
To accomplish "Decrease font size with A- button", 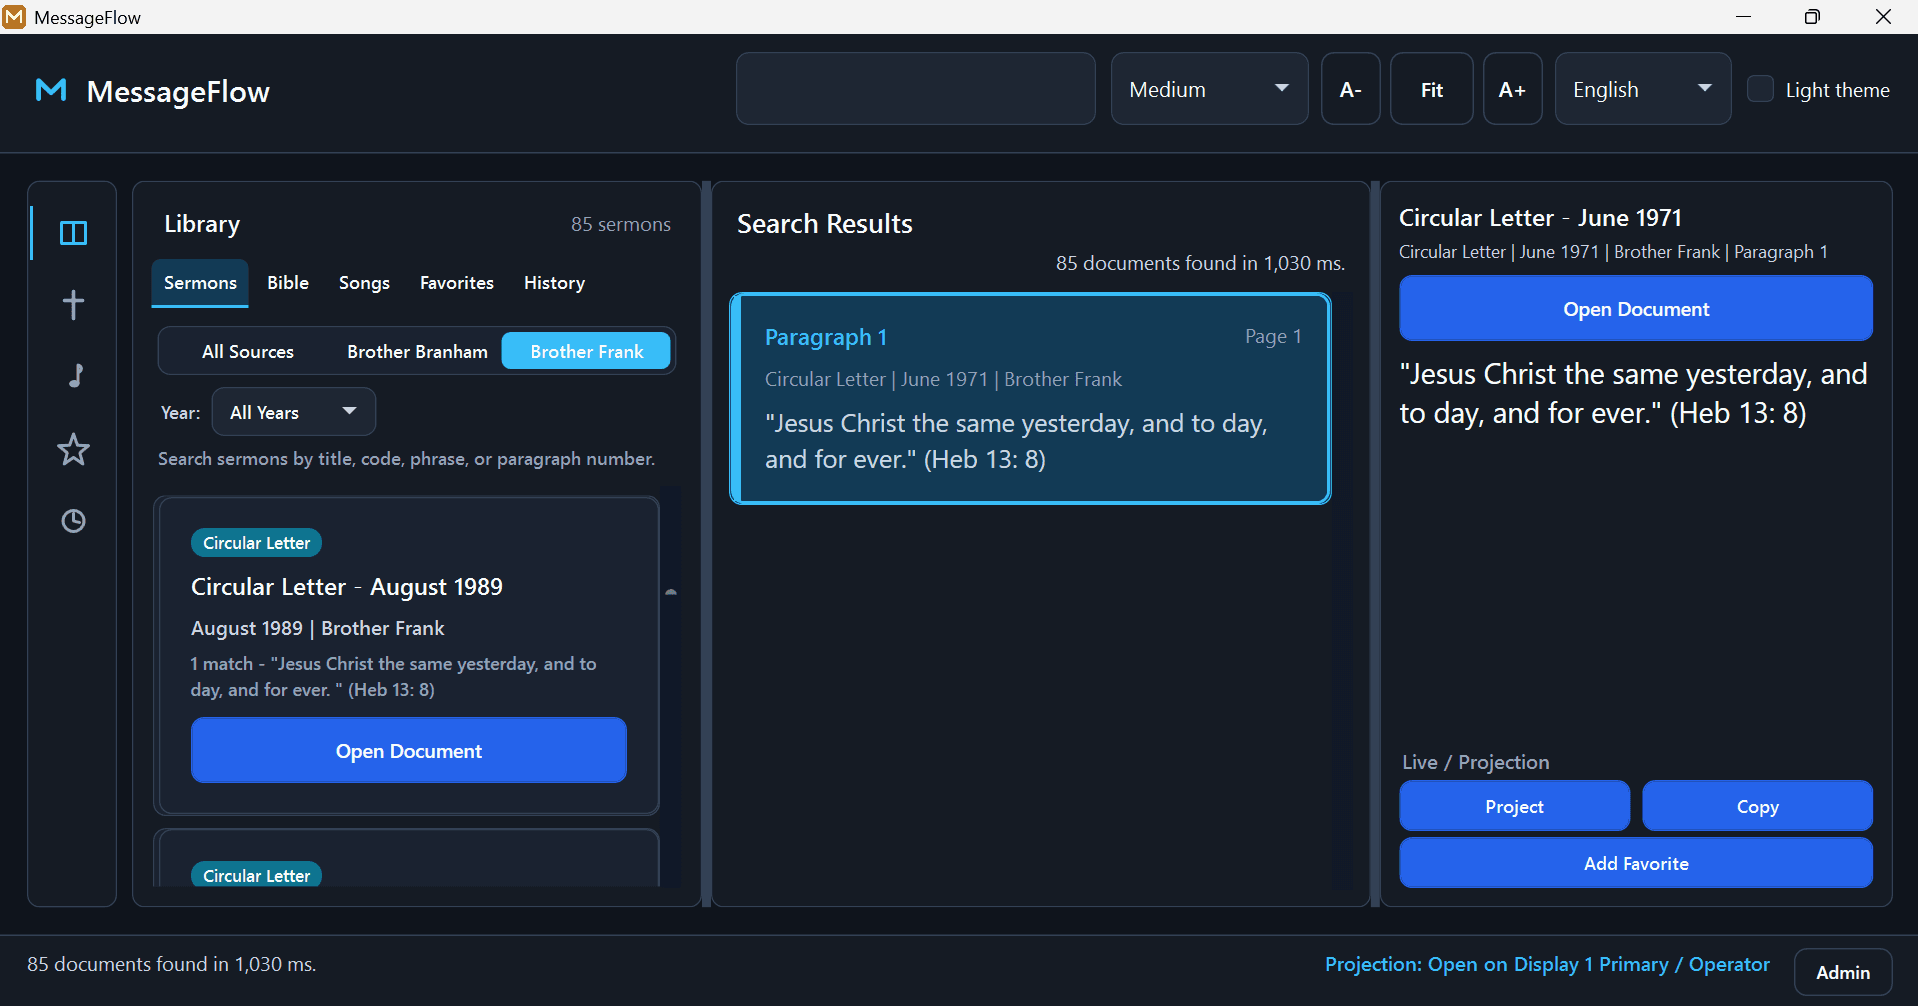I will click(1350, 89).
